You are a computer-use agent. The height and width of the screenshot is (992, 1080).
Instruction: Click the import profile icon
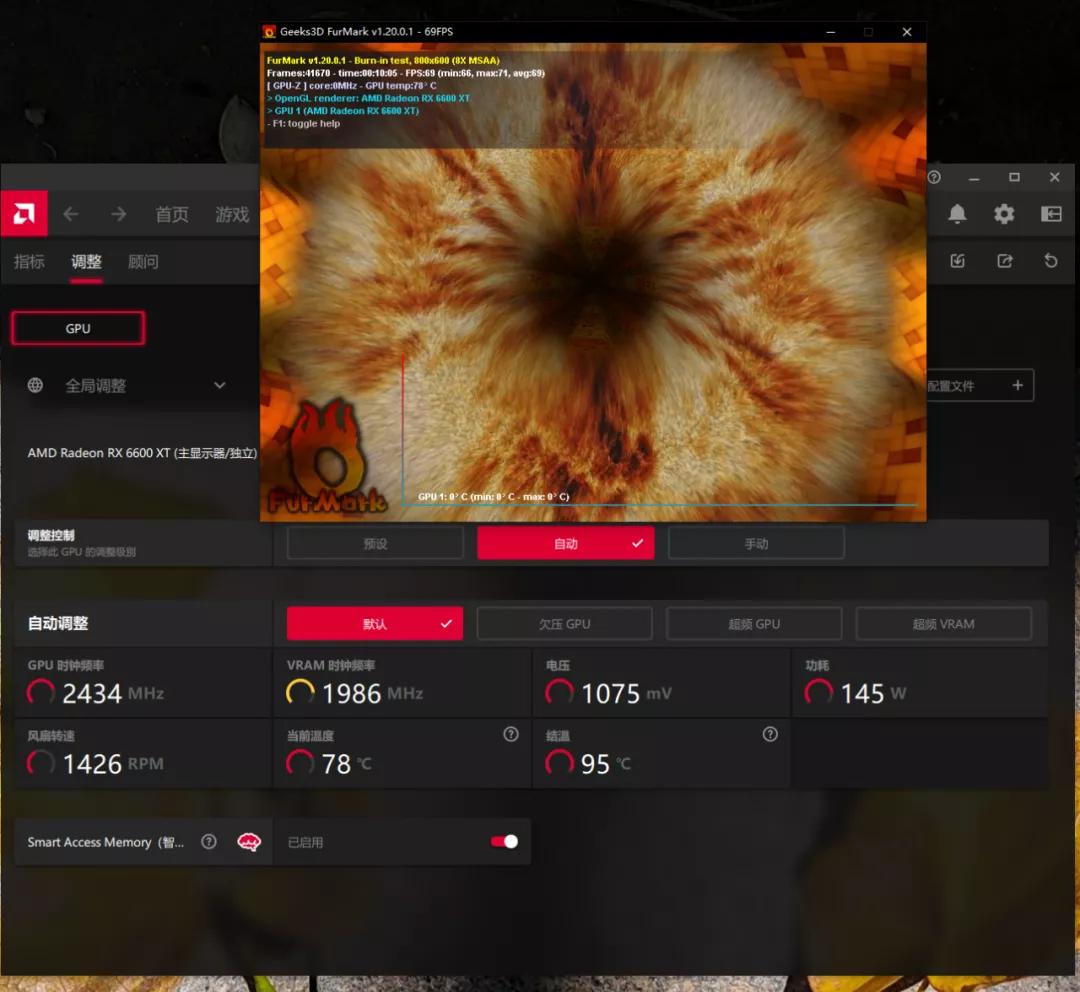point(957,260)
